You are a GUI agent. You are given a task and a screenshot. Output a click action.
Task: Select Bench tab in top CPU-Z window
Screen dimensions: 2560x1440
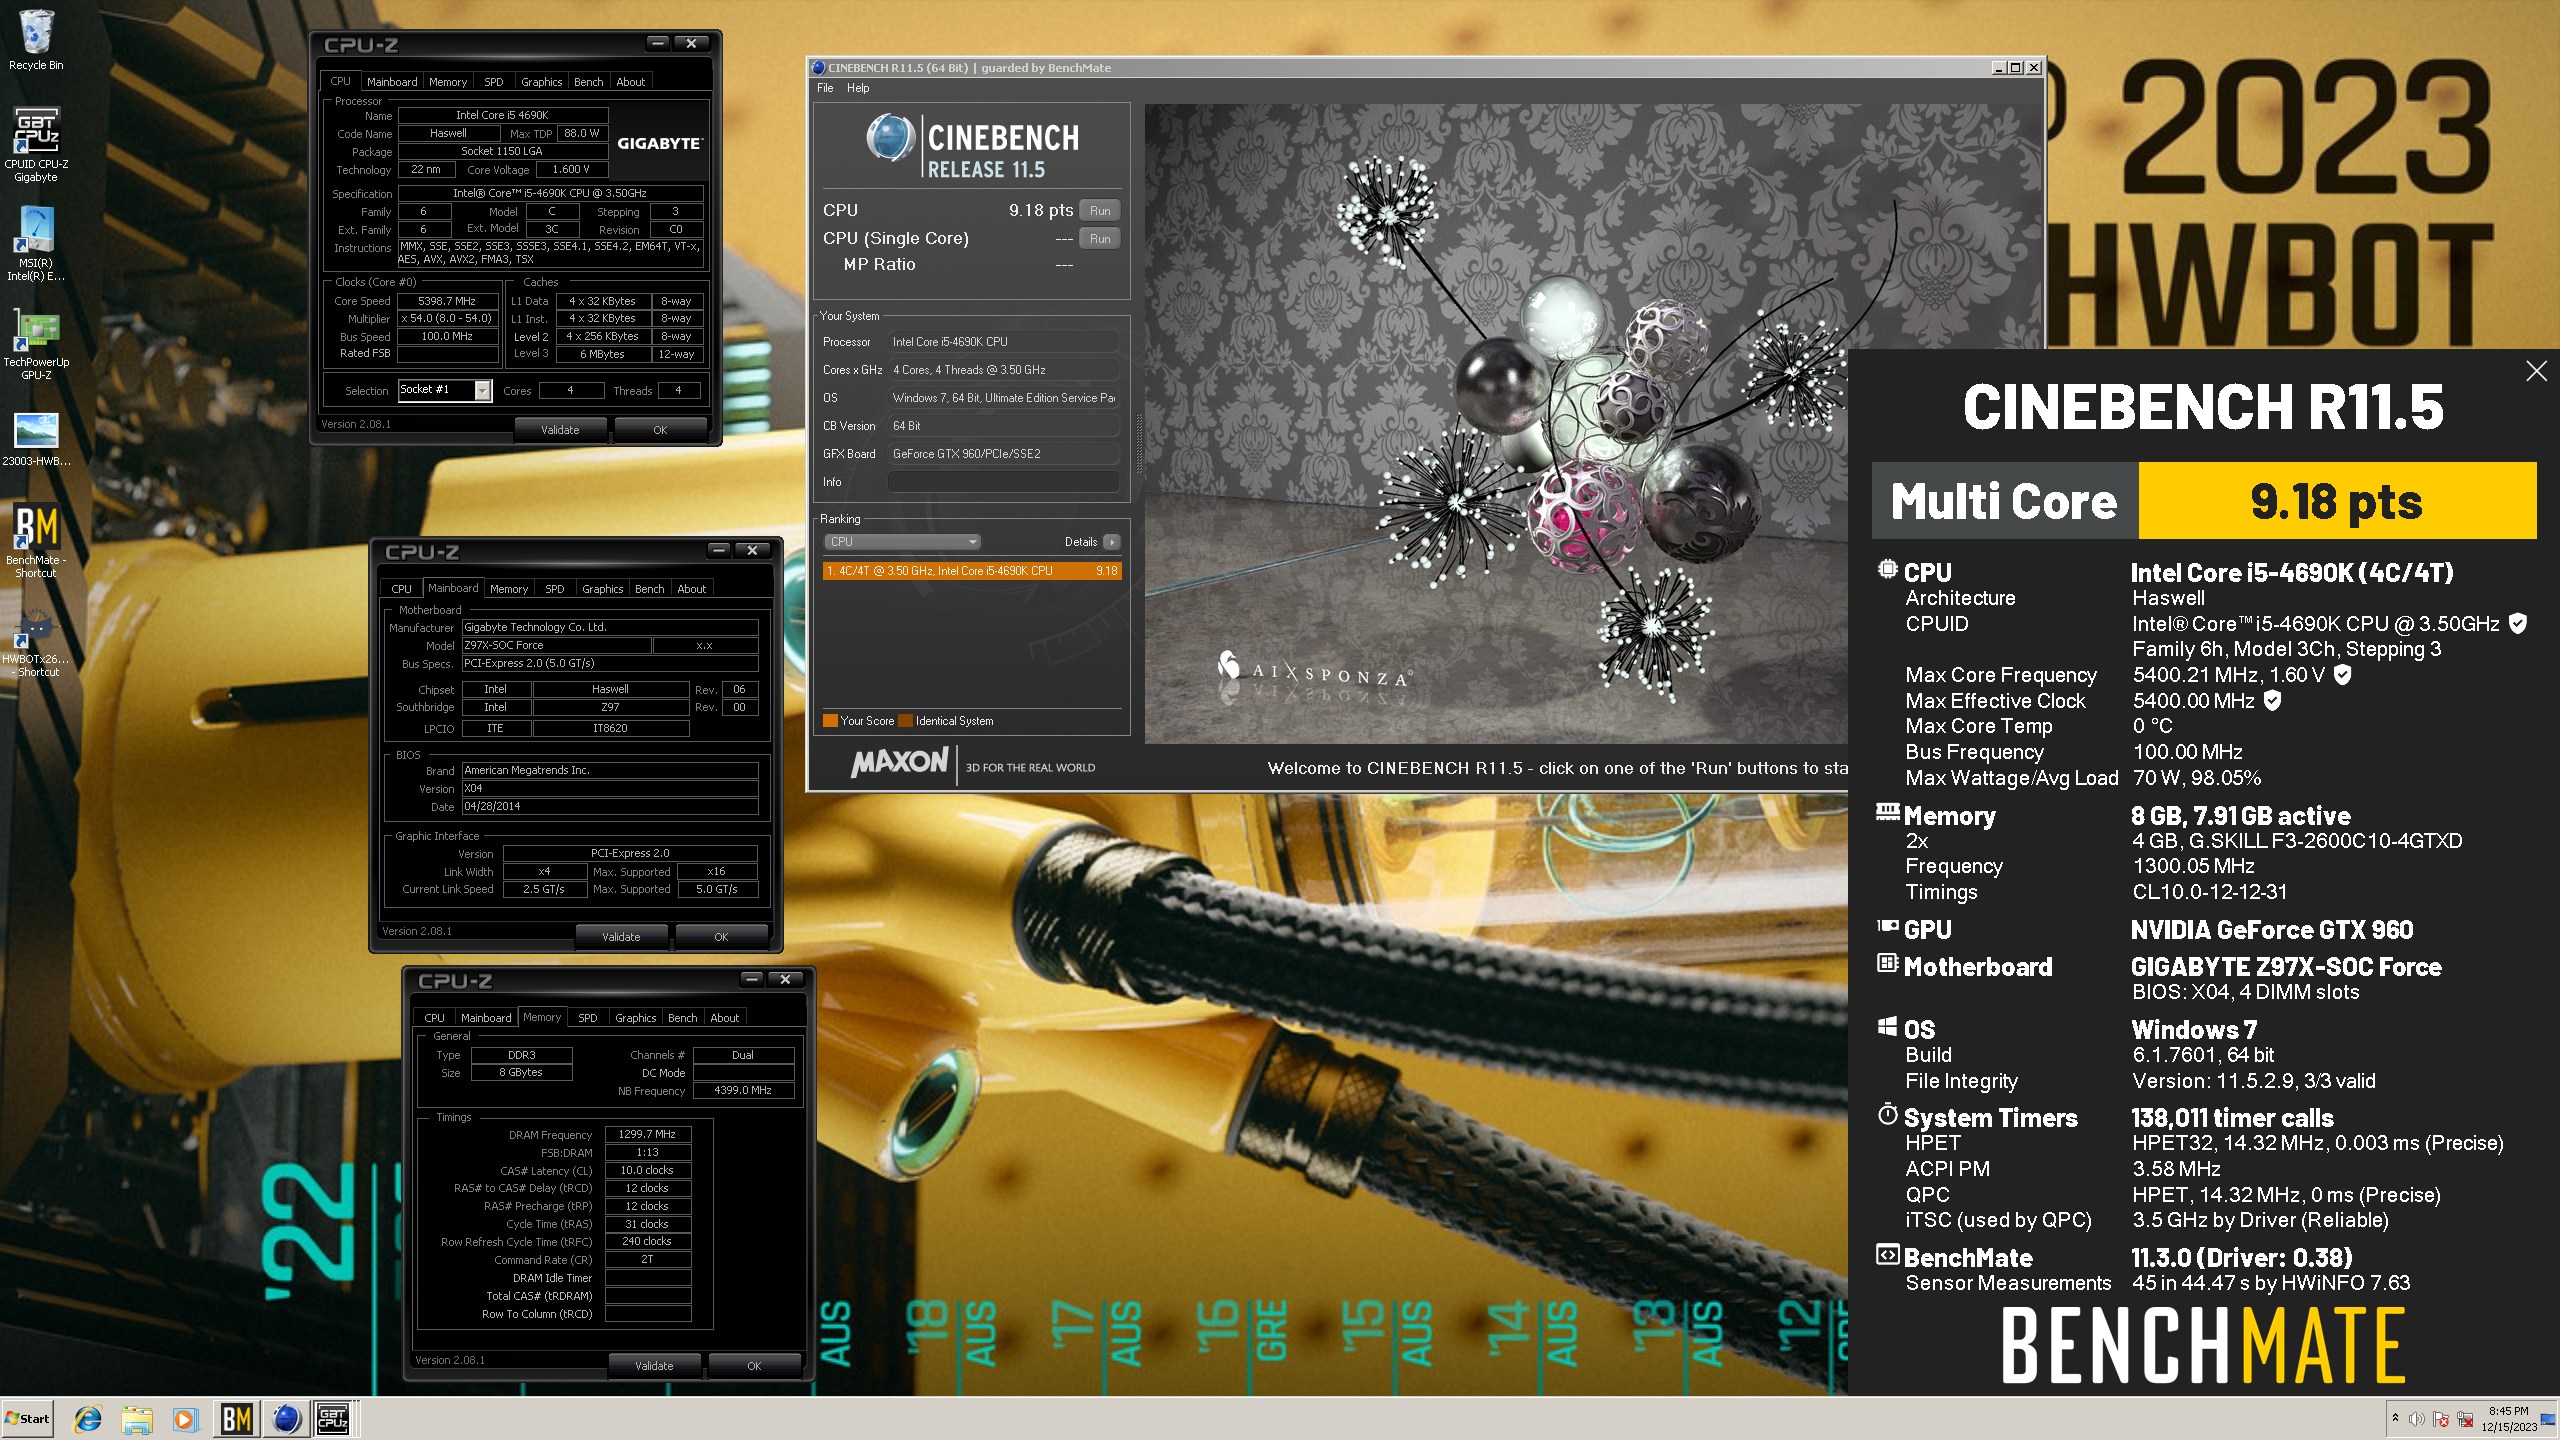[589, 82]
